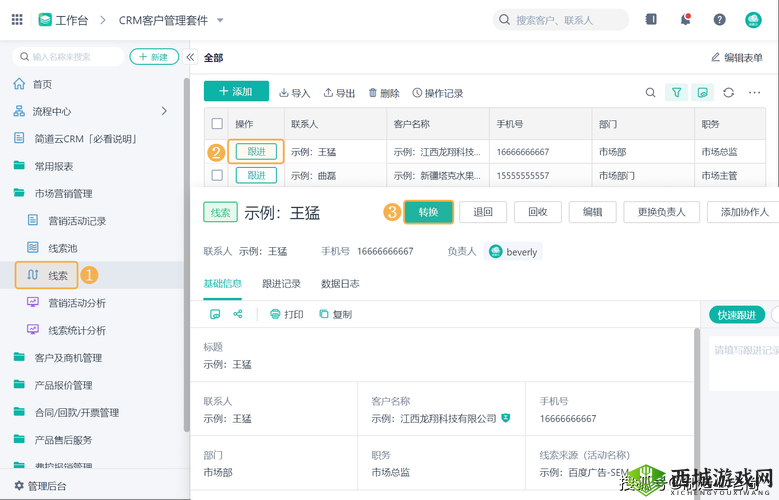Viewport: 779px width, 500px height.
Task: Click the beverly owner tag
Action: click(x=513, y=251)
